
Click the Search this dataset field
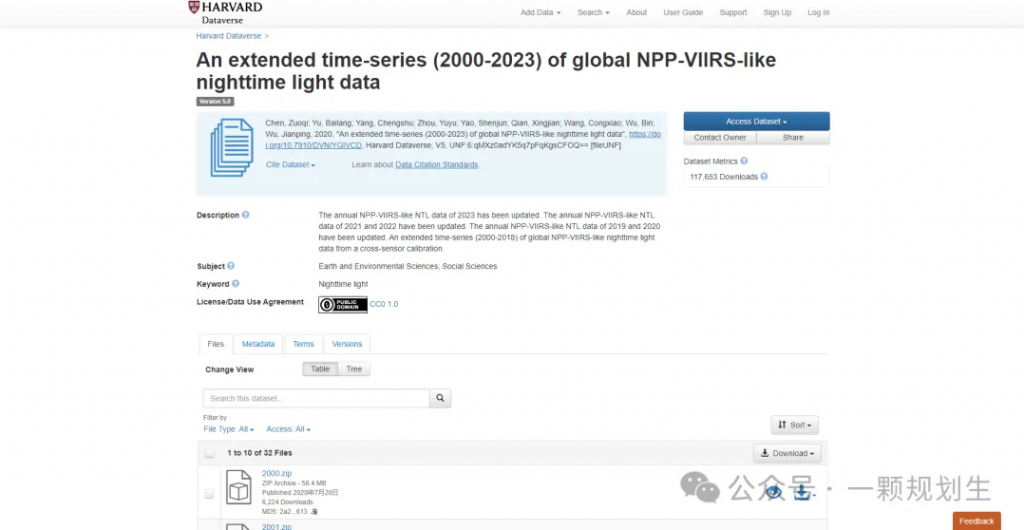pyautogui.click(x=316, y=398)
